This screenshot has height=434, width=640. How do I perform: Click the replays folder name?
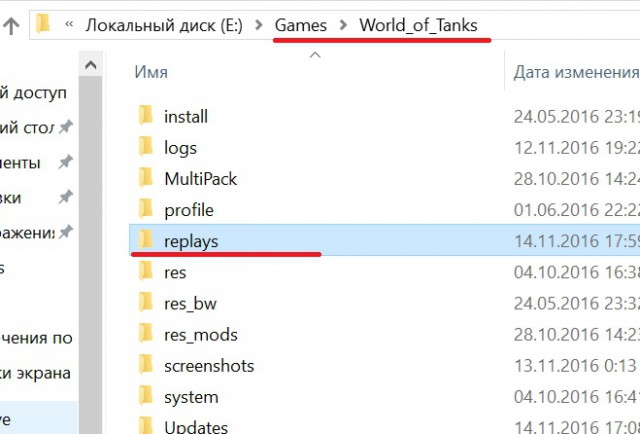(191, 242)
